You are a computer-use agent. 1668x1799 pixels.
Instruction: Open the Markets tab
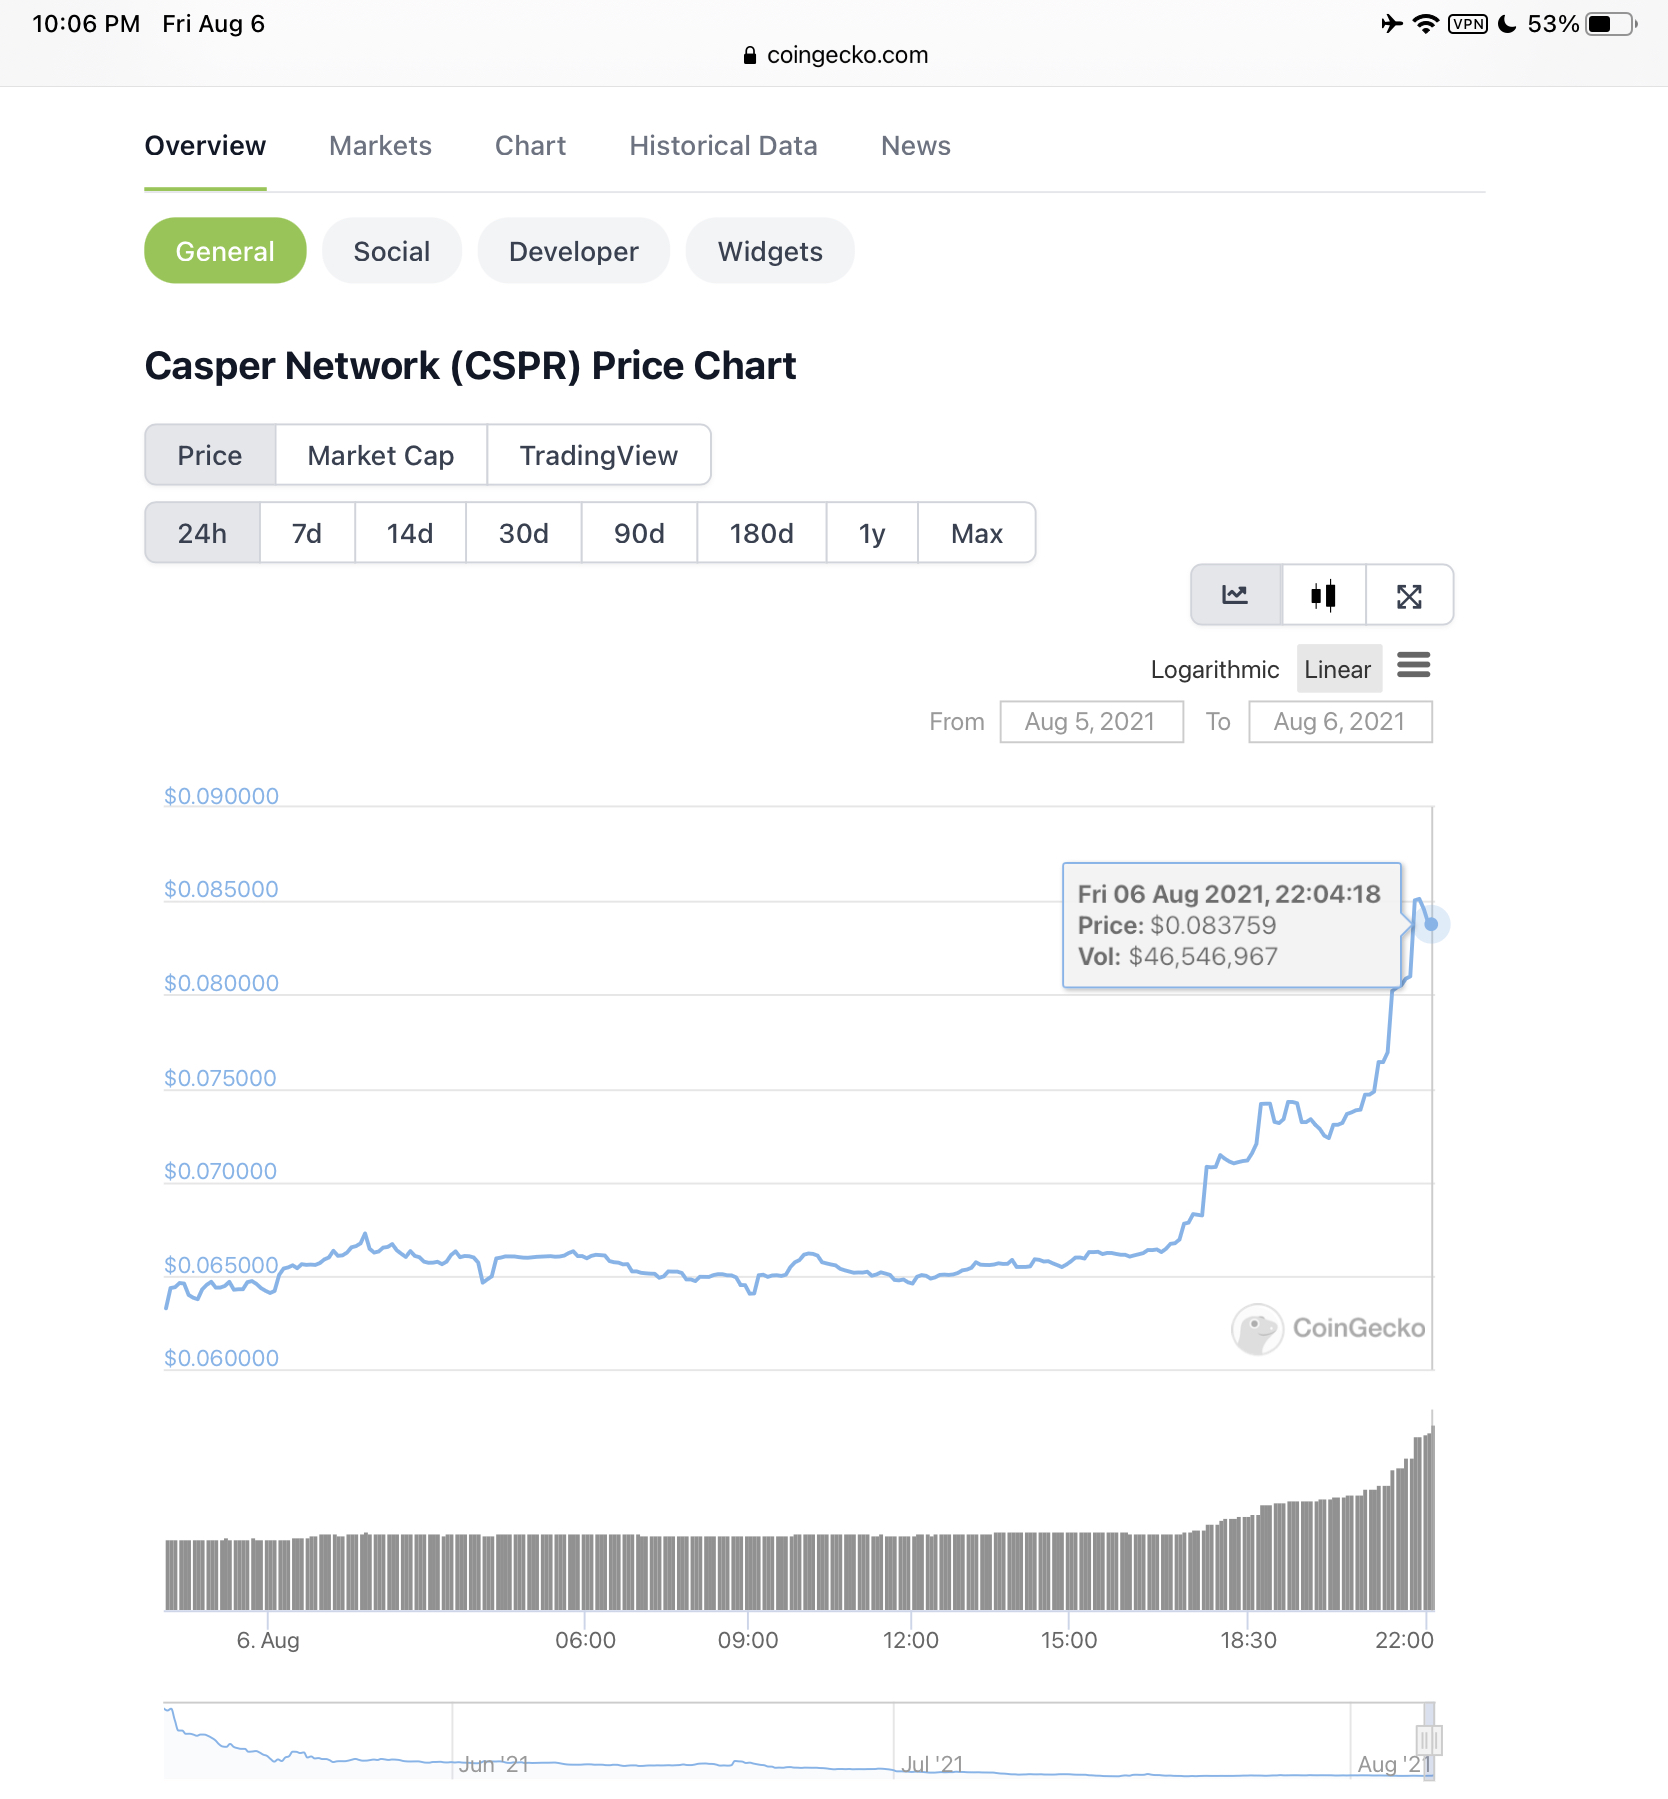tap(380, 146)
